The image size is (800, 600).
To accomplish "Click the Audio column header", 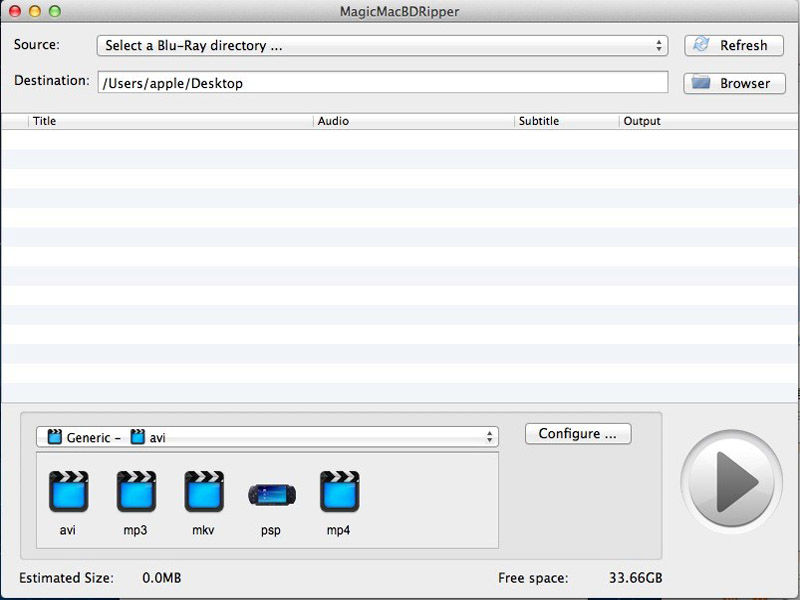I will 413,121.
